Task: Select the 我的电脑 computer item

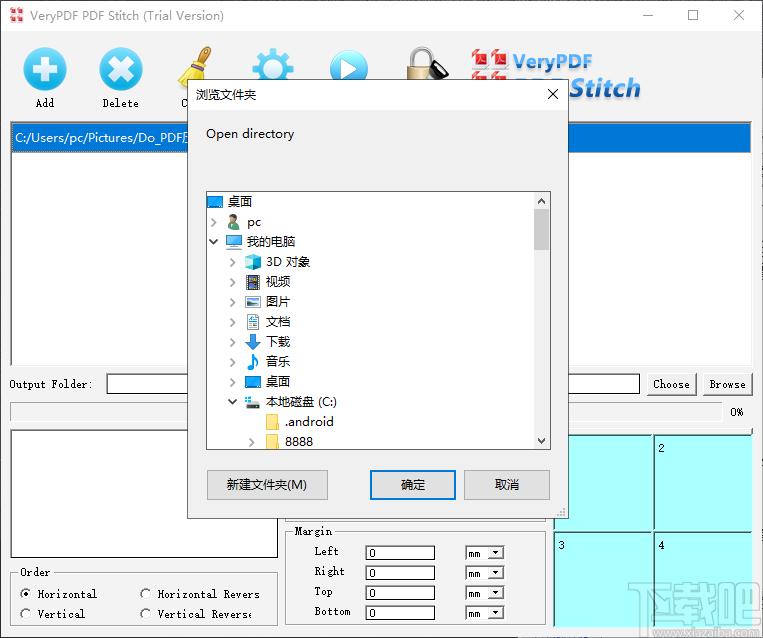Action: [271, 241]
